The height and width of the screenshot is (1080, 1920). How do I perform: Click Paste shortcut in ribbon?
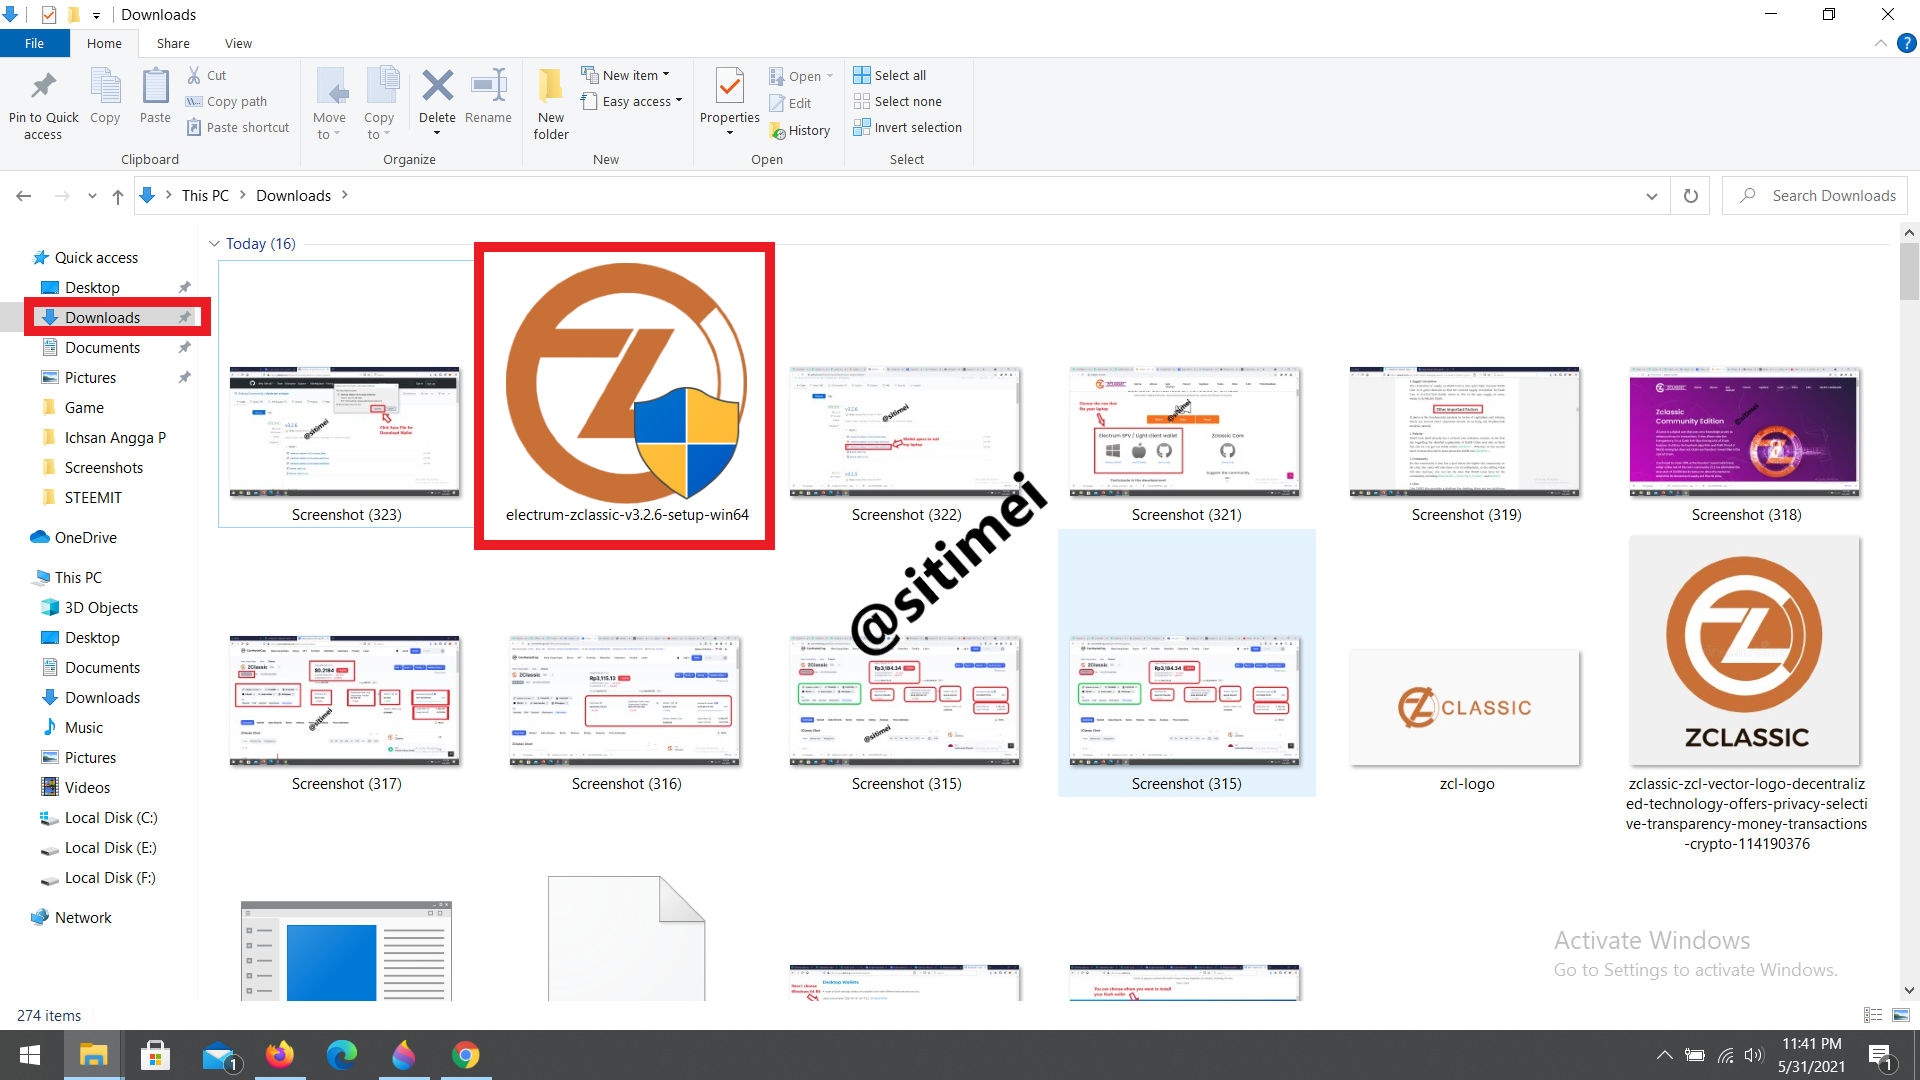238,127
